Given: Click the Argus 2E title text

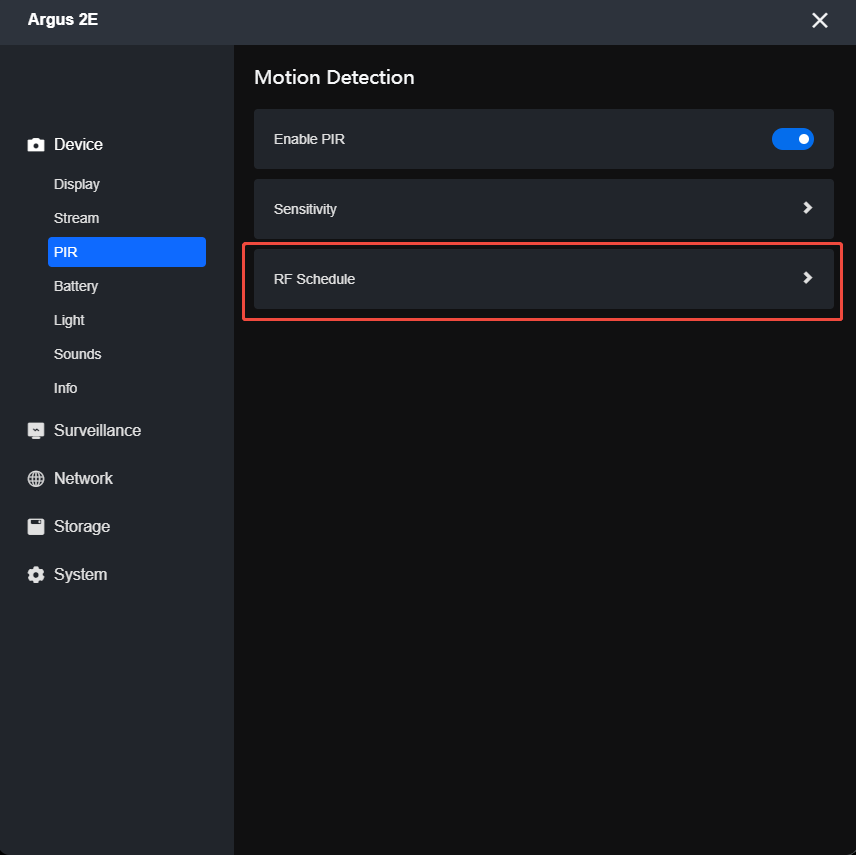Looking at the screenshot, I should pyautogui.click(x=63, y=20).
